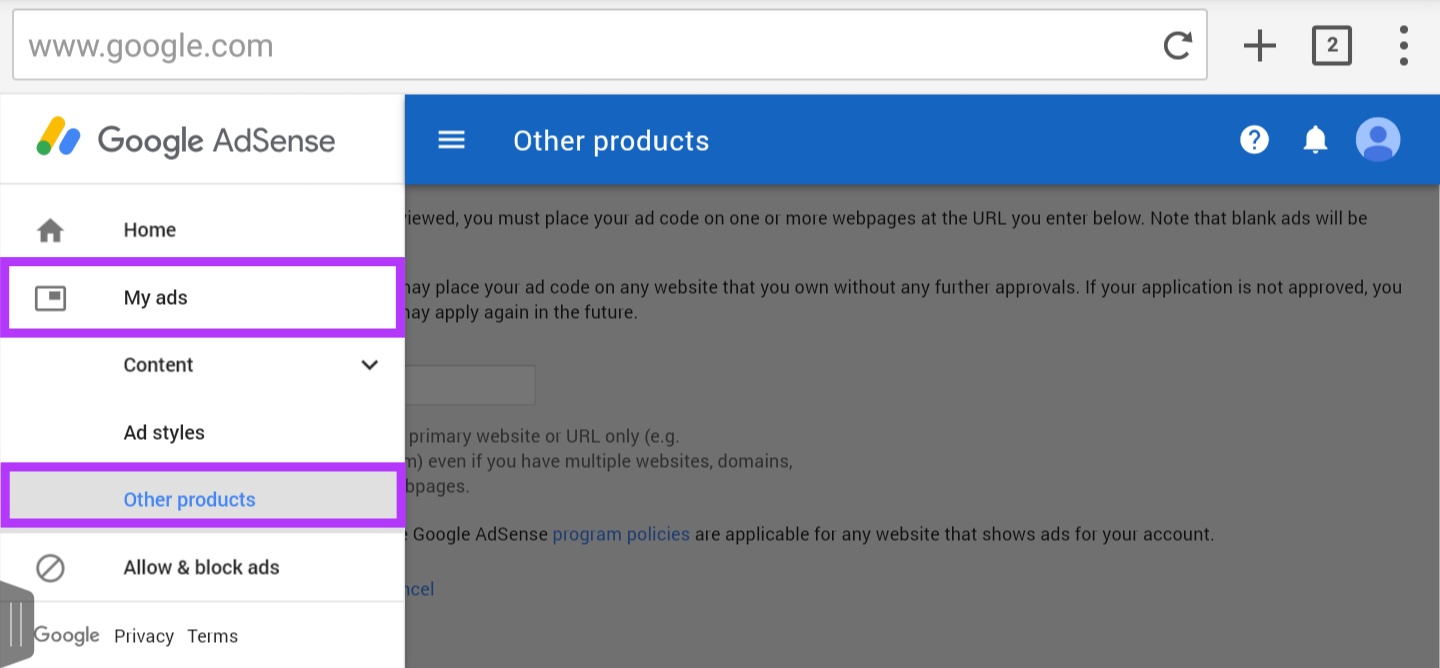View notifications via the bell icon
The image size is (1440, 668).
coord(1315,140)
